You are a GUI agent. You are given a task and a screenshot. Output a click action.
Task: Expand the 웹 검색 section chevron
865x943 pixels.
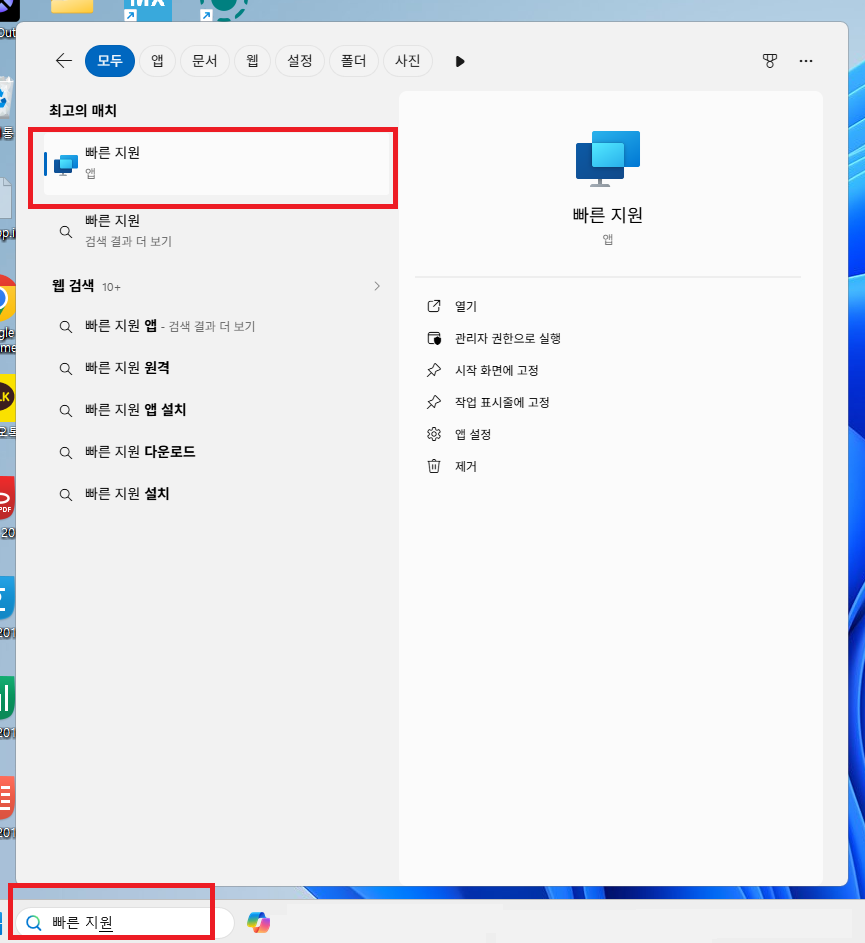pos(377,286)
